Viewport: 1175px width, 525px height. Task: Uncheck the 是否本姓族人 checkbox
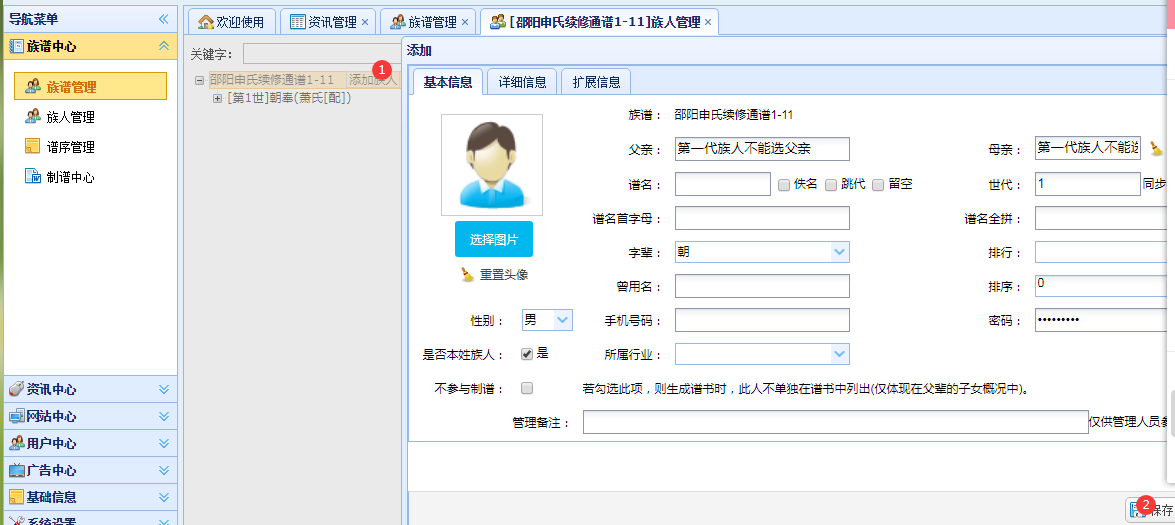pyautogui.click(x=527, y=354)
